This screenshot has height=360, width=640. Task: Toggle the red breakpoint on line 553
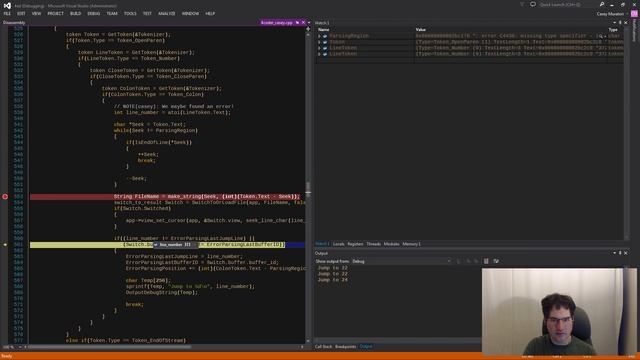coord(5,197)
